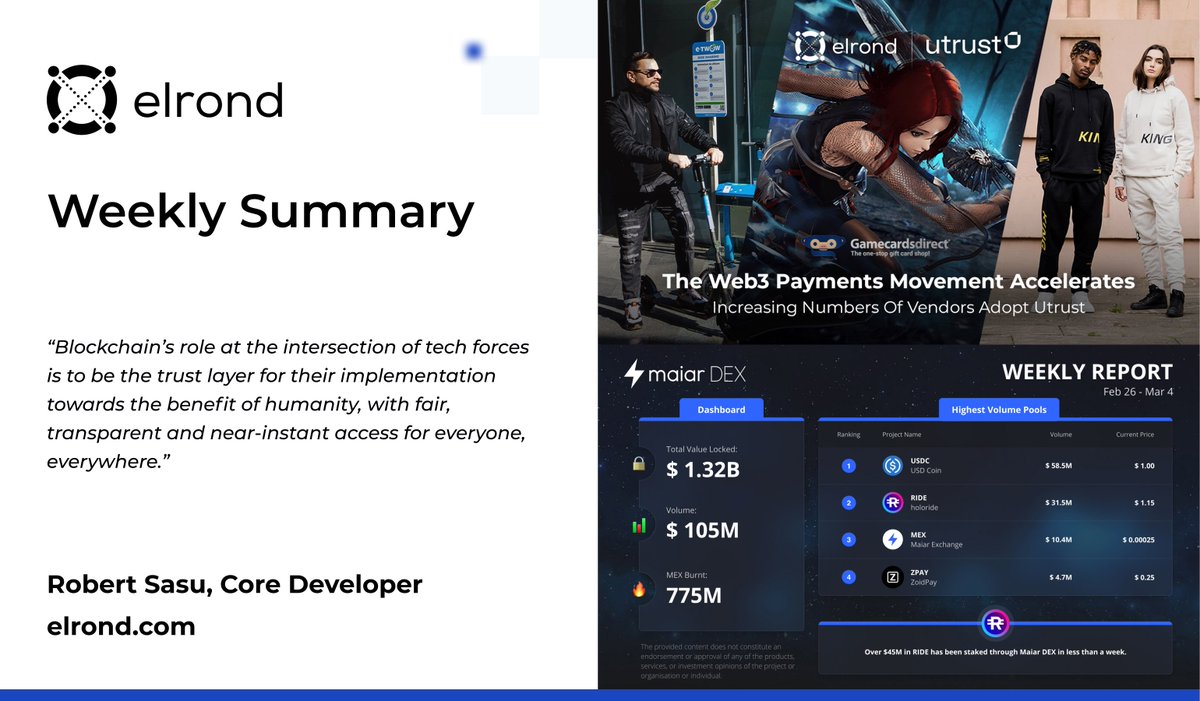The width and height of the screenshot is (1200, 701).
Task: Click the RIDE icon above staking note
Action: 995,624
